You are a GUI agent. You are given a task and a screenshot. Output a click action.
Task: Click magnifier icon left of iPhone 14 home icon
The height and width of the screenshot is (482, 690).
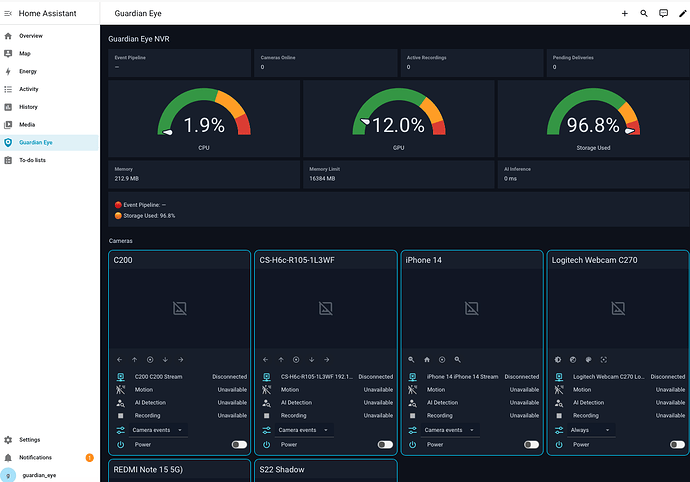click(411, 360)
